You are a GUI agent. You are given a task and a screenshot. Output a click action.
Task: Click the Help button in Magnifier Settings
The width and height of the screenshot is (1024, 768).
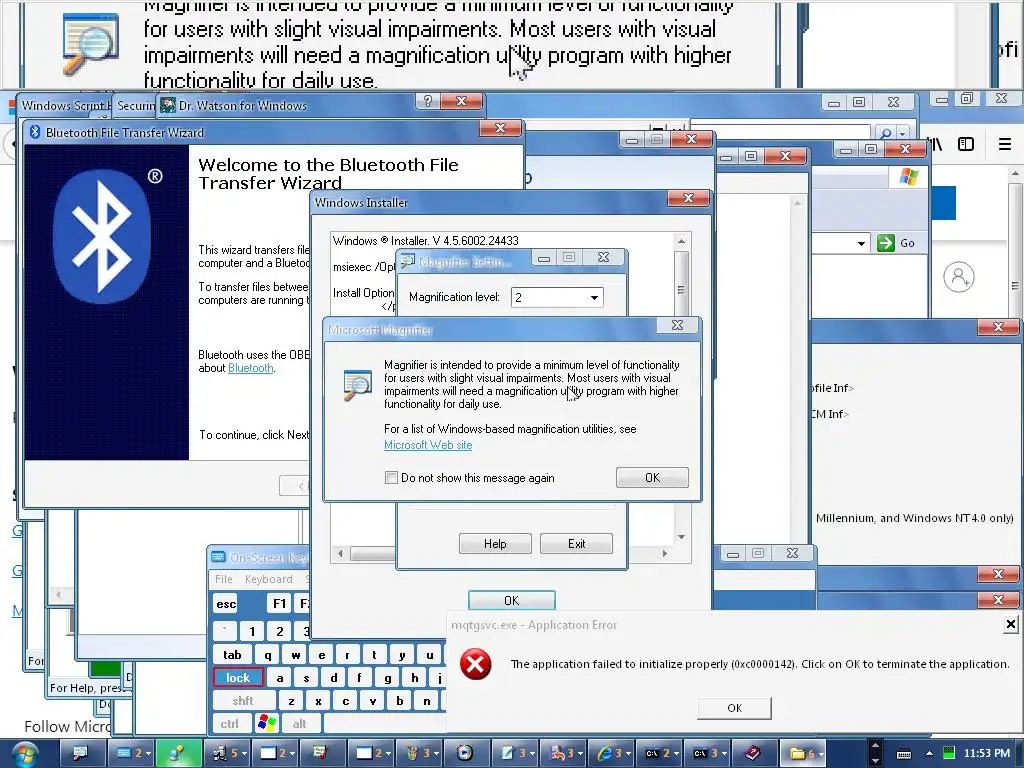click(x=495, y=543)
